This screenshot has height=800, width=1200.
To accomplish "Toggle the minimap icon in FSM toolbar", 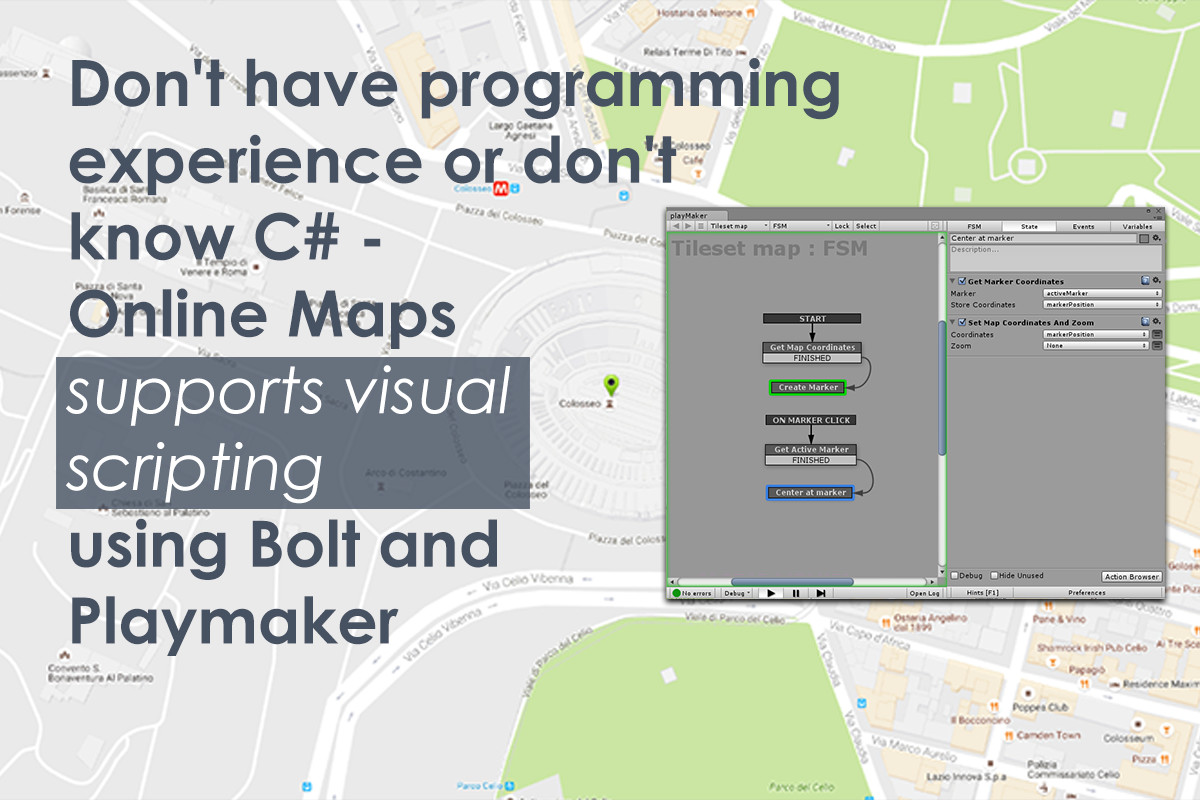I will click(934, 226).
